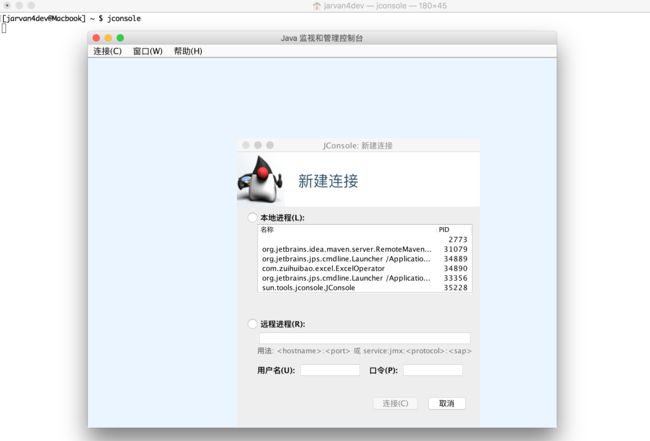Screen dimensions: 650x441
Task: Minimize the Java console window with yellow button
Action: coord(108,38)
